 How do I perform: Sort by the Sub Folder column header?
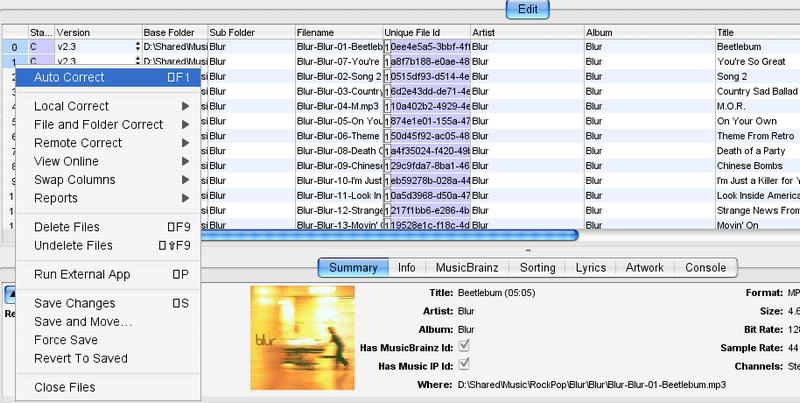pyautogui.click(x=252, y=33)
